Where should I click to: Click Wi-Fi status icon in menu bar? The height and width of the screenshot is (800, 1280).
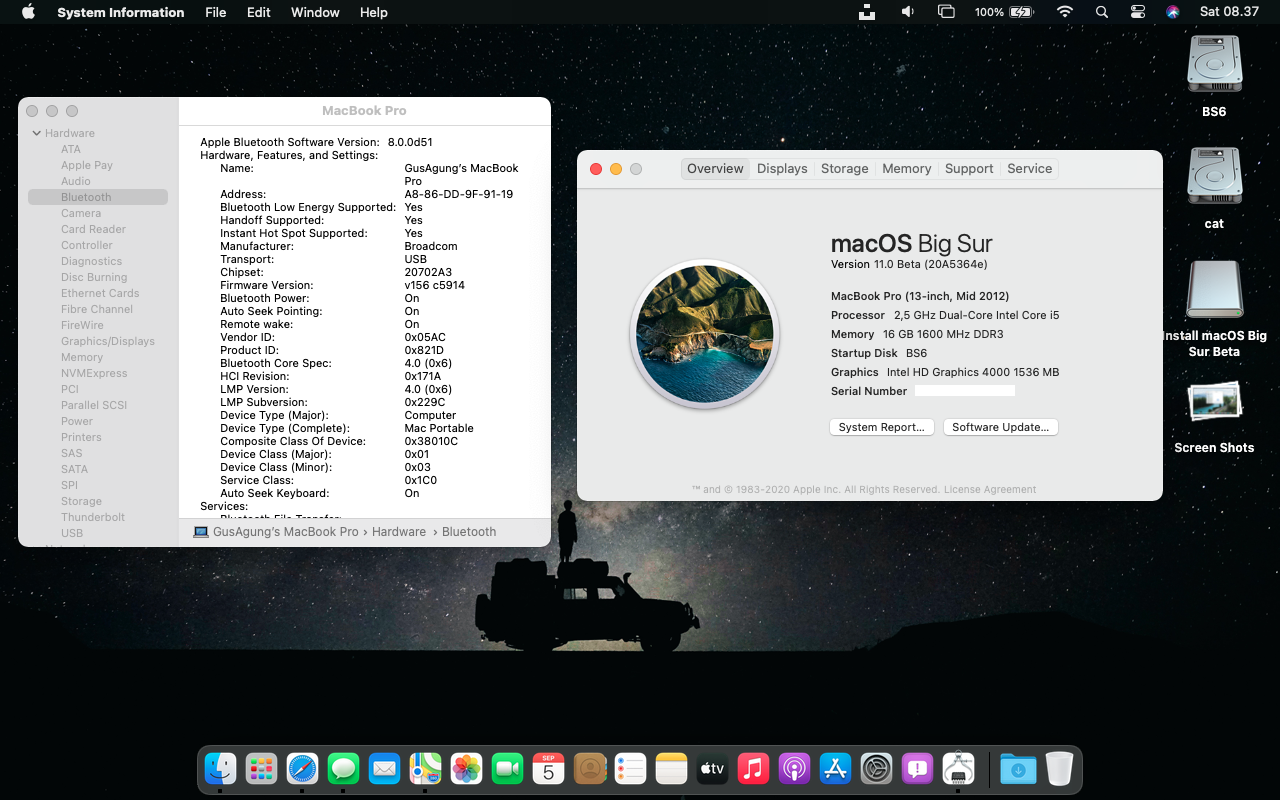click(1064, 12)
